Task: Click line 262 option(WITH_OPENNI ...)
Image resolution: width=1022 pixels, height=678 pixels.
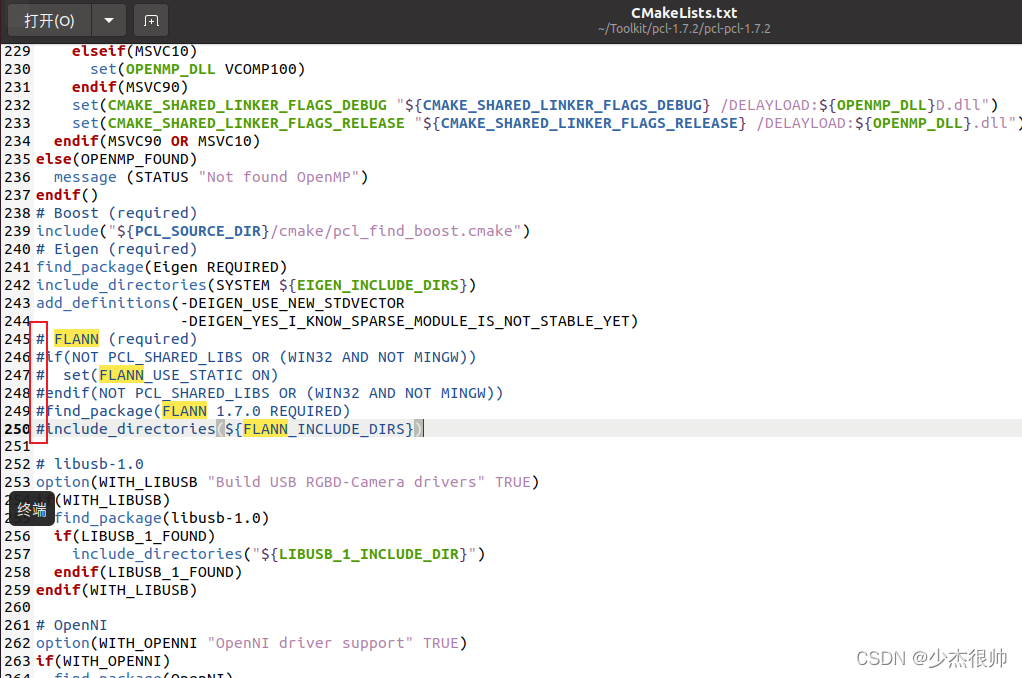Action: 252,643
